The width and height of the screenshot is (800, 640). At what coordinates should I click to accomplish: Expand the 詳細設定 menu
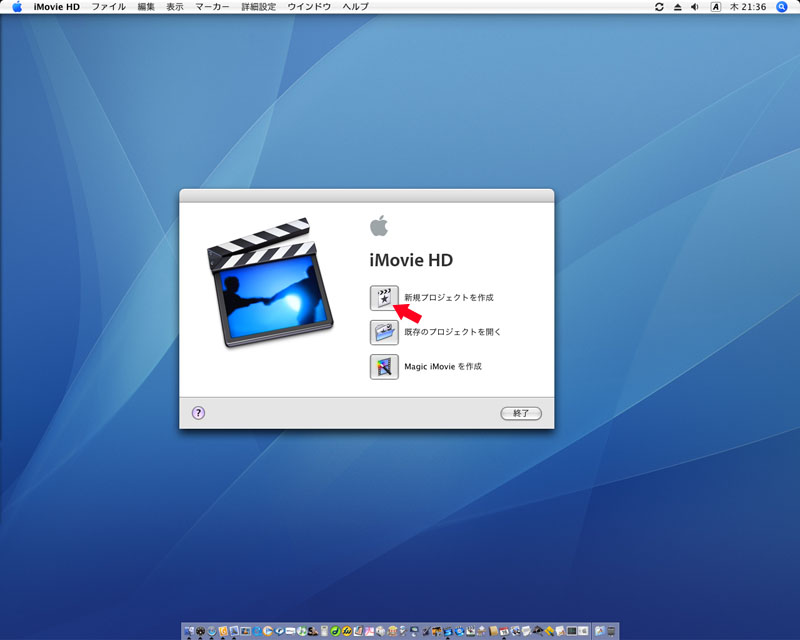pyautogui.click(x=258, y=7)
